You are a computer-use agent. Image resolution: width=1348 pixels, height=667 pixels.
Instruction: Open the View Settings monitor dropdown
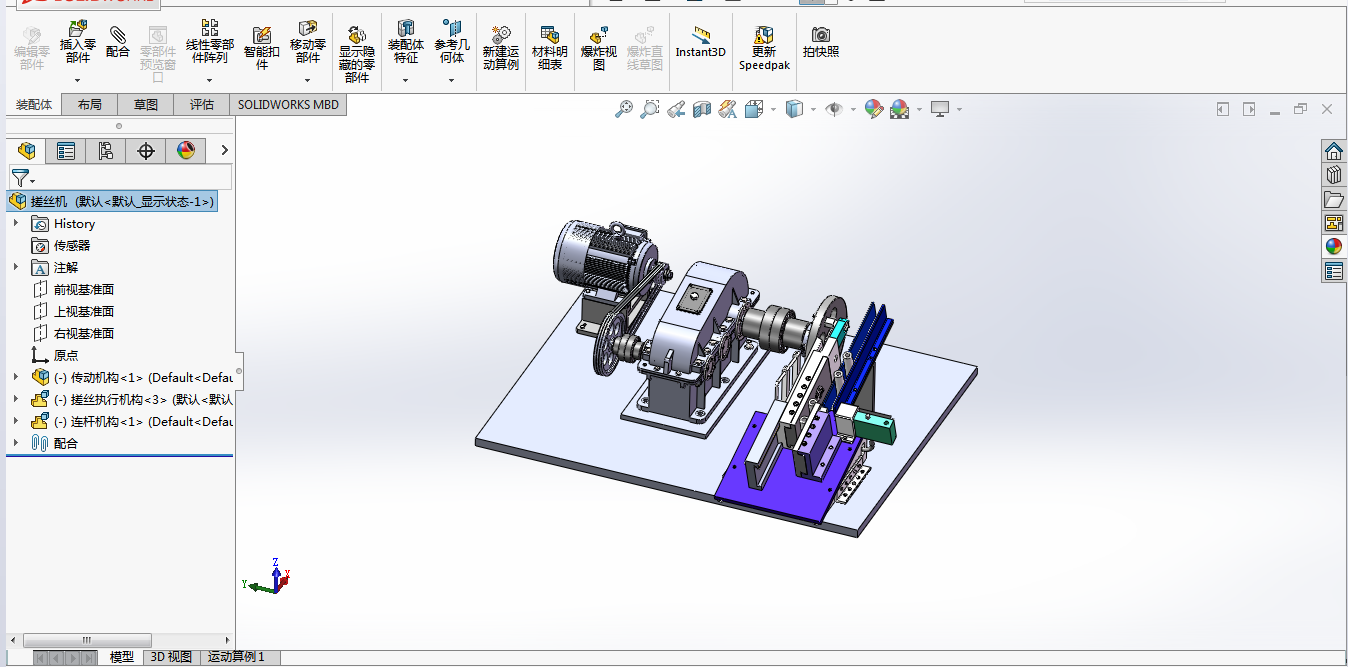(959, 109)
